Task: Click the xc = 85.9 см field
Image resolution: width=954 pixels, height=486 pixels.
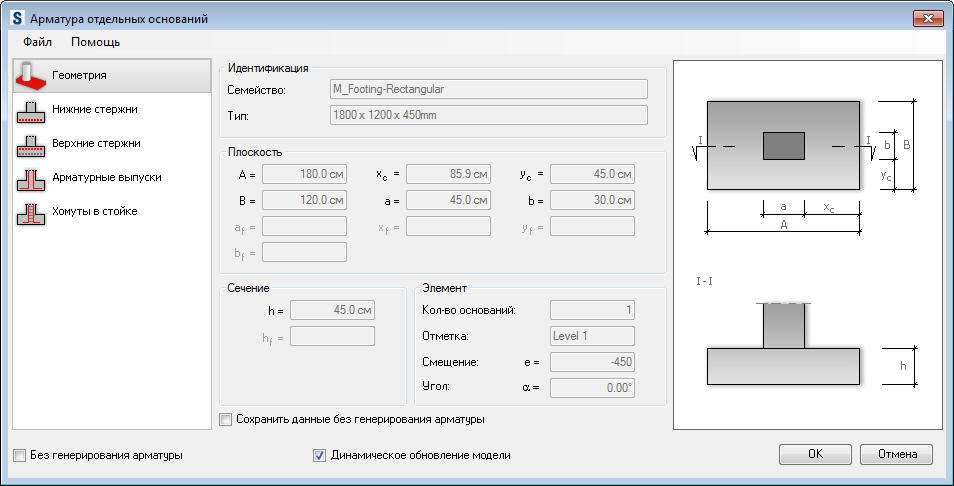Action: pyautogui.click(x=448, y=174)
